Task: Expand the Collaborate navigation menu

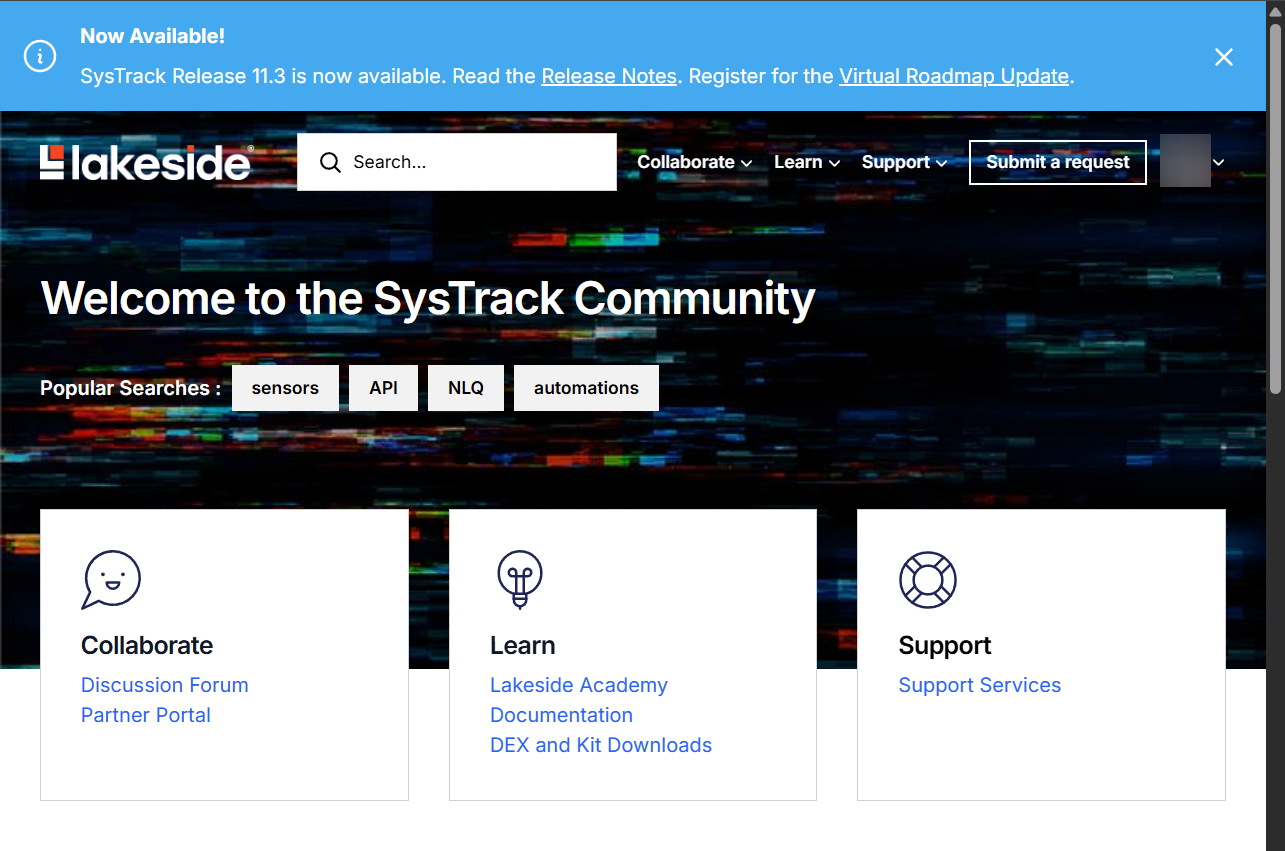Action: point(695,162)
